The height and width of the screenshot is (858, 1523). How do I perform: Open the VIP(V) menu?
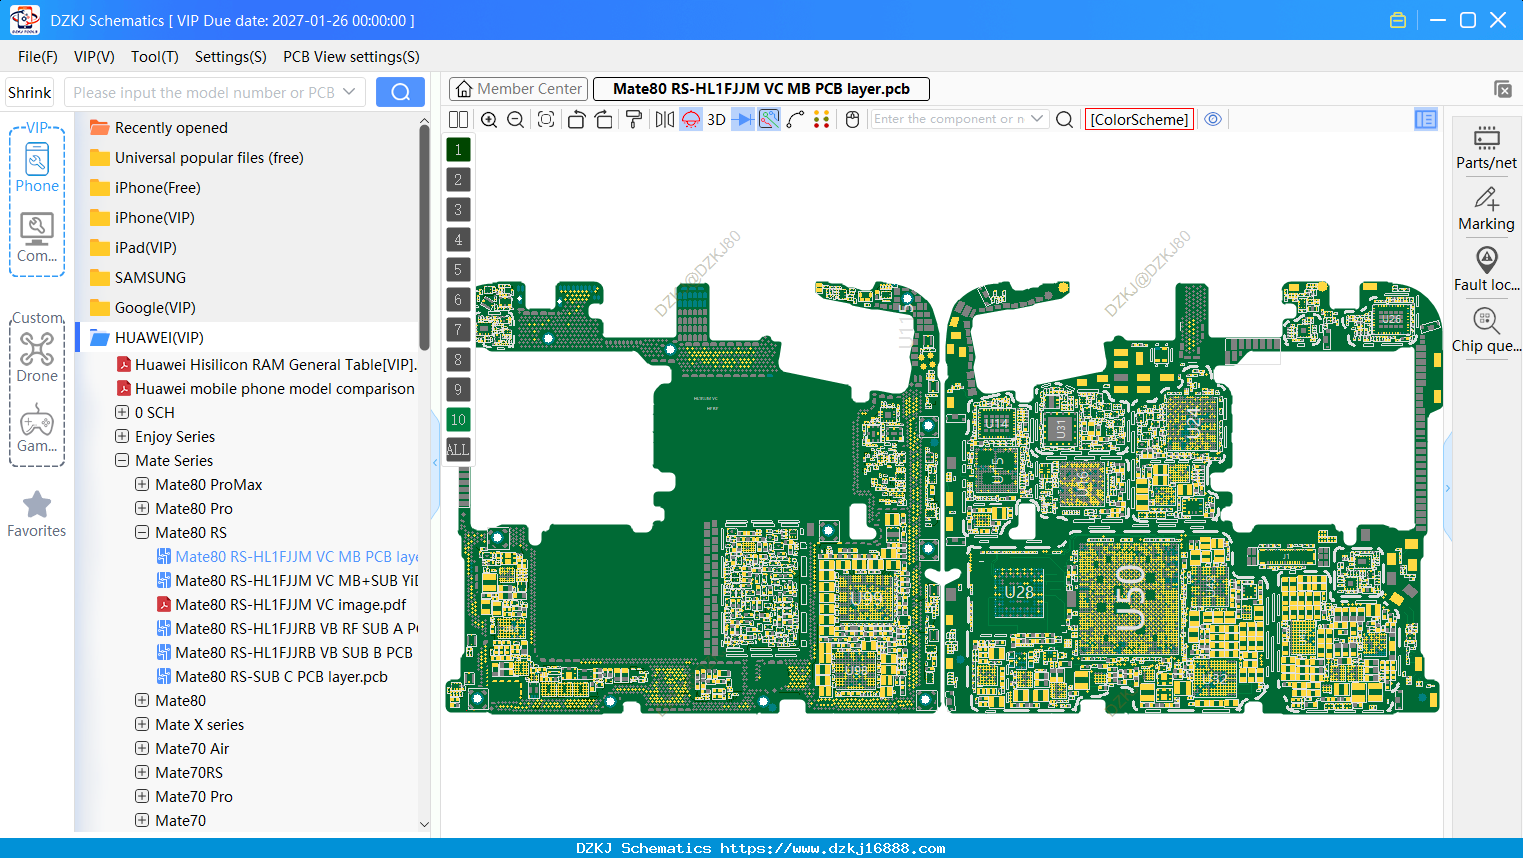pos(94,57)
